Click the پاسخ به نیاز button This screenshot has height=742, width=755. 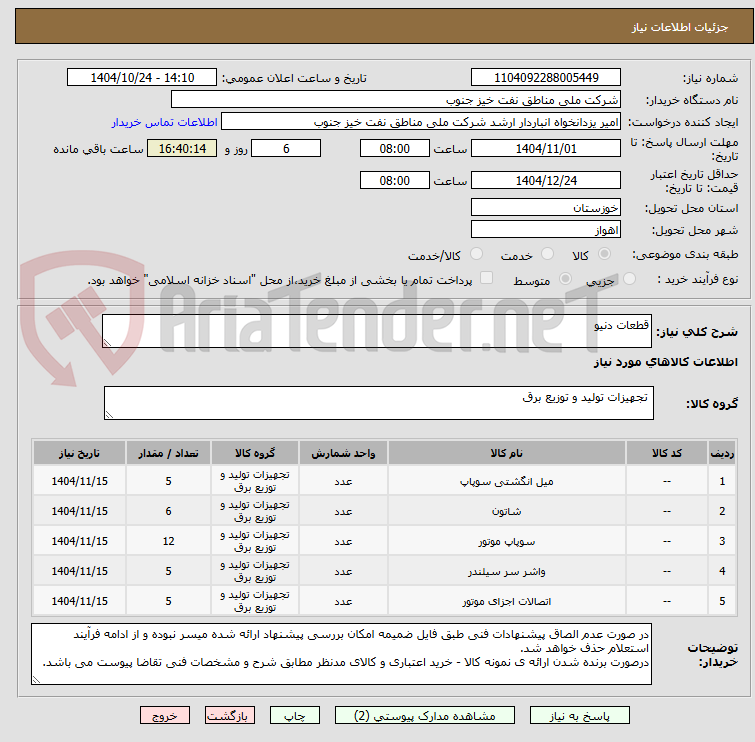(x=580, y=716)
